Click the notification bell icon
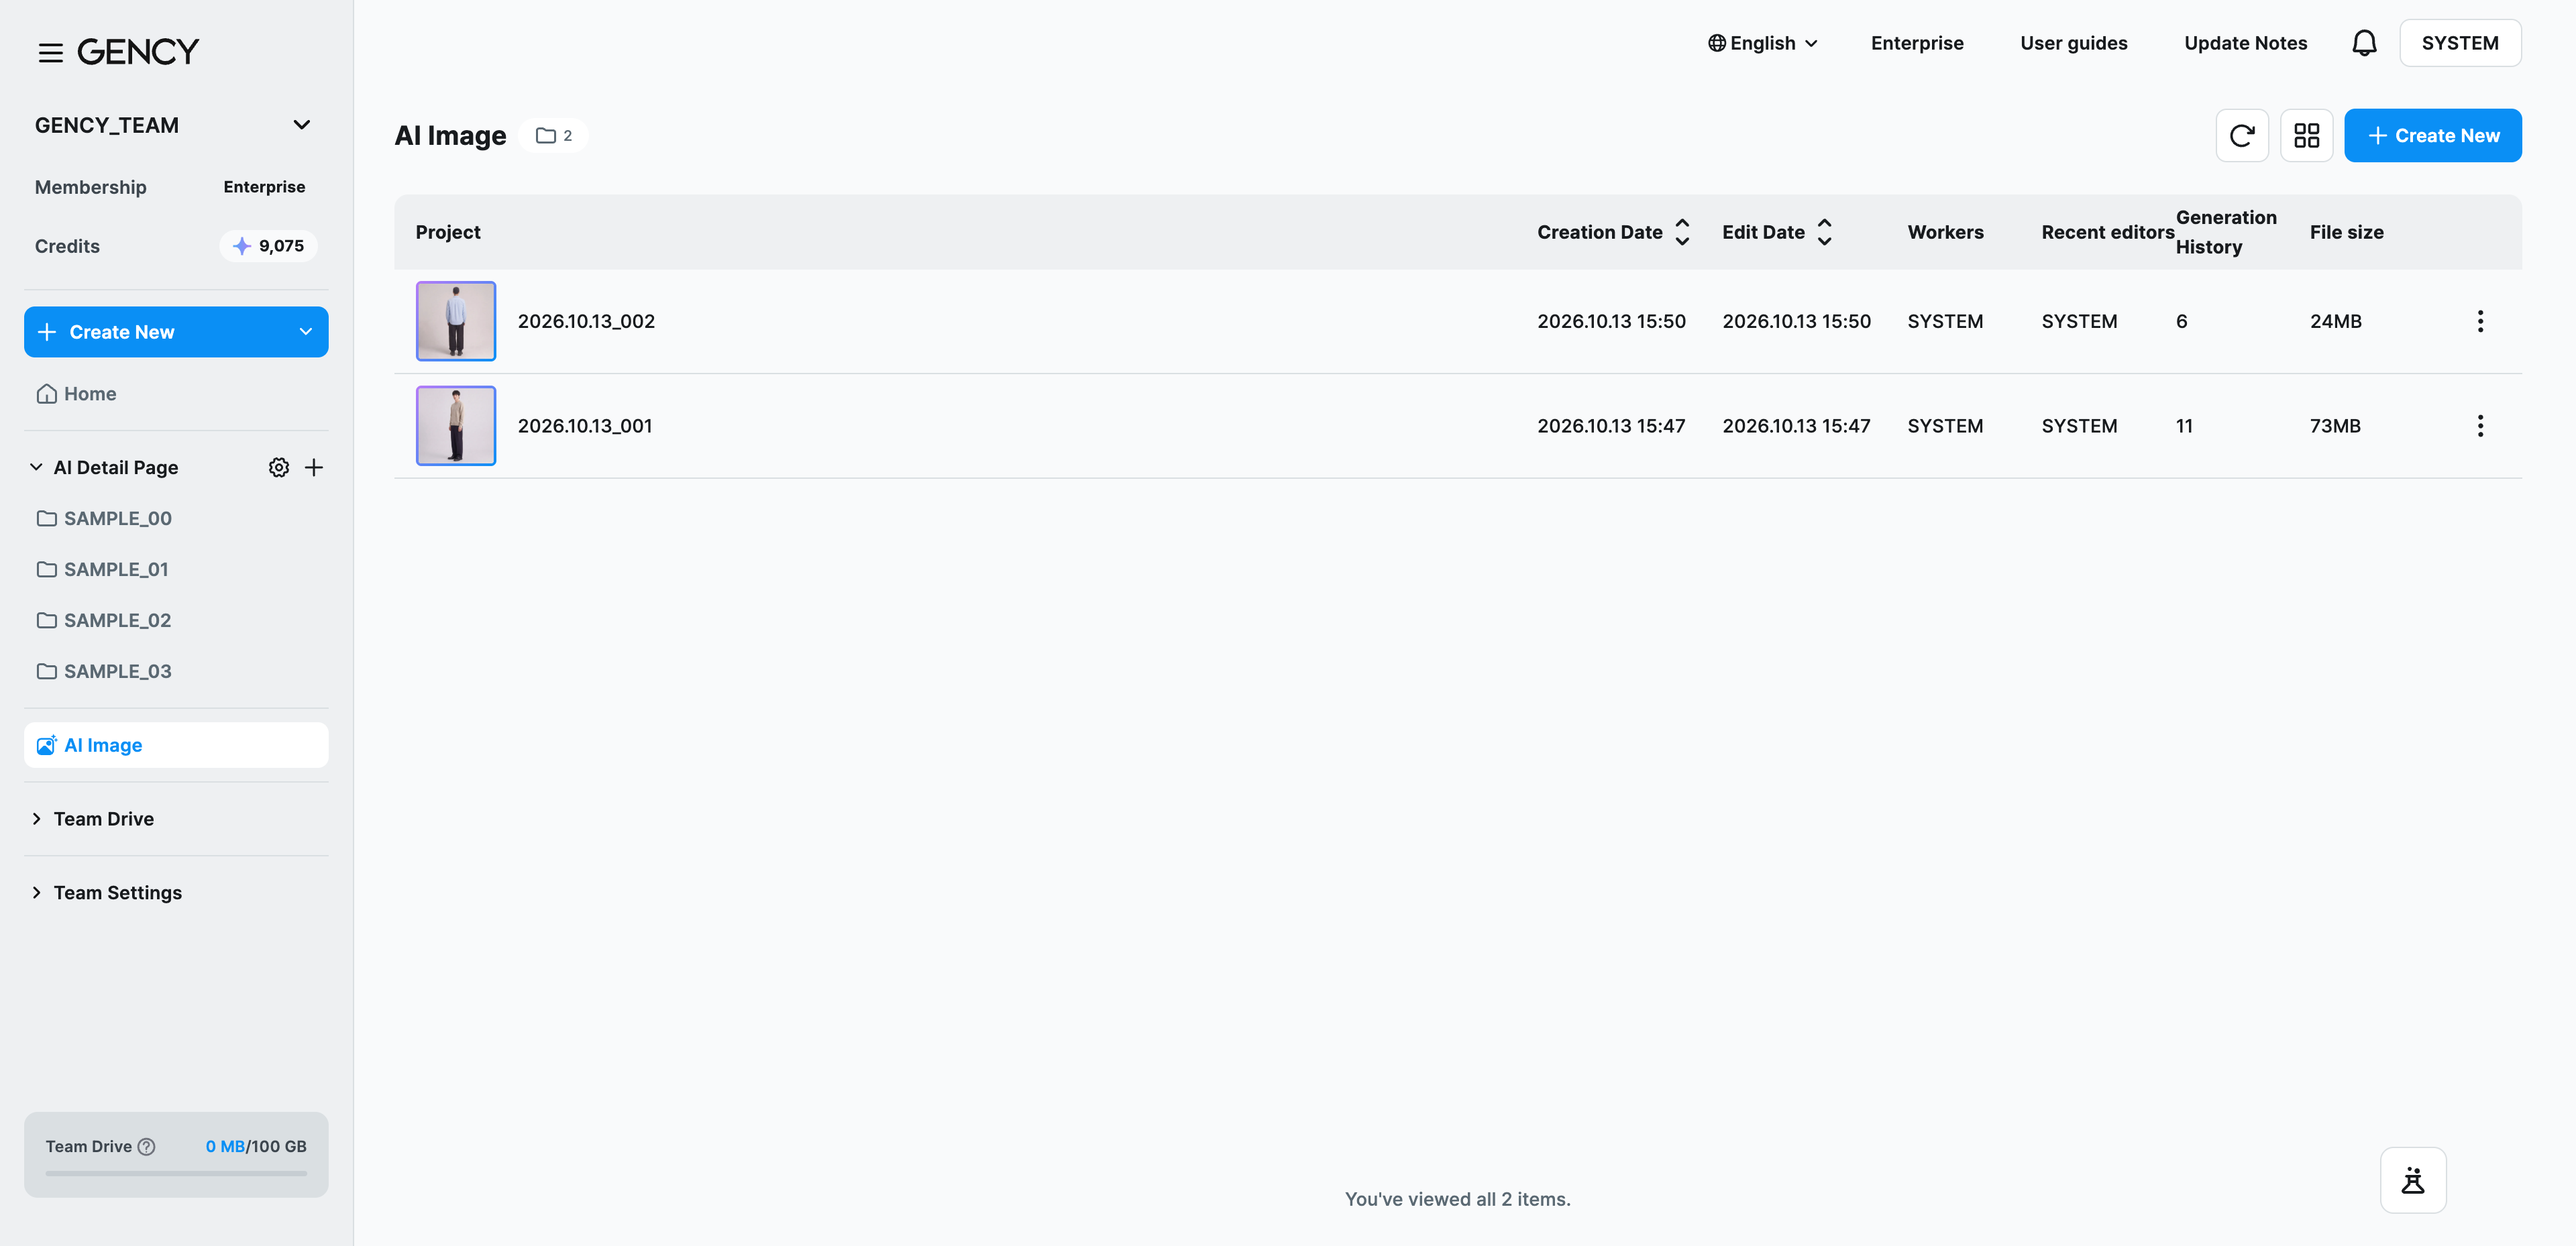The image size is (2576, 1246). pyautogui.click(x=2364, y=43)
